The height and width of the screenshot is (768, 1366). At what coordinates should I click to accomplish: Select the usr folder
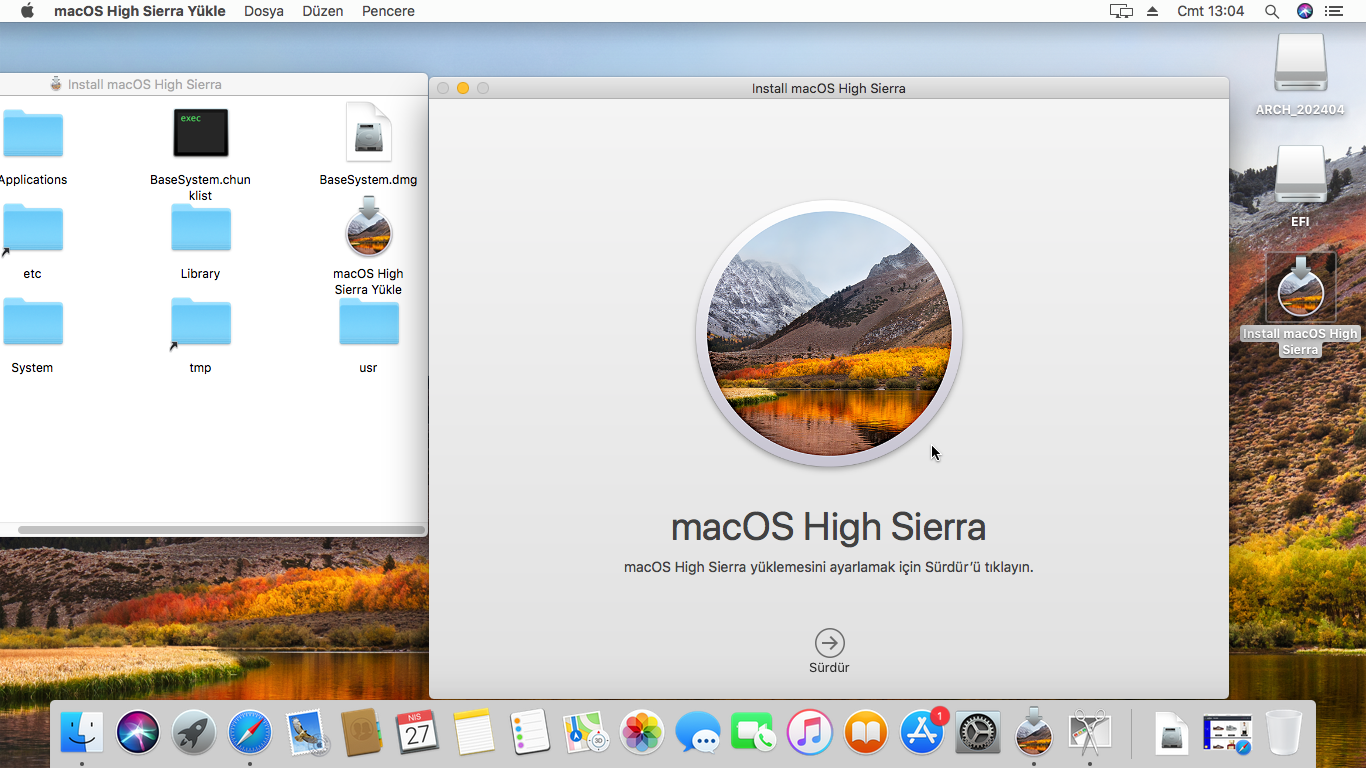point(368,323)
